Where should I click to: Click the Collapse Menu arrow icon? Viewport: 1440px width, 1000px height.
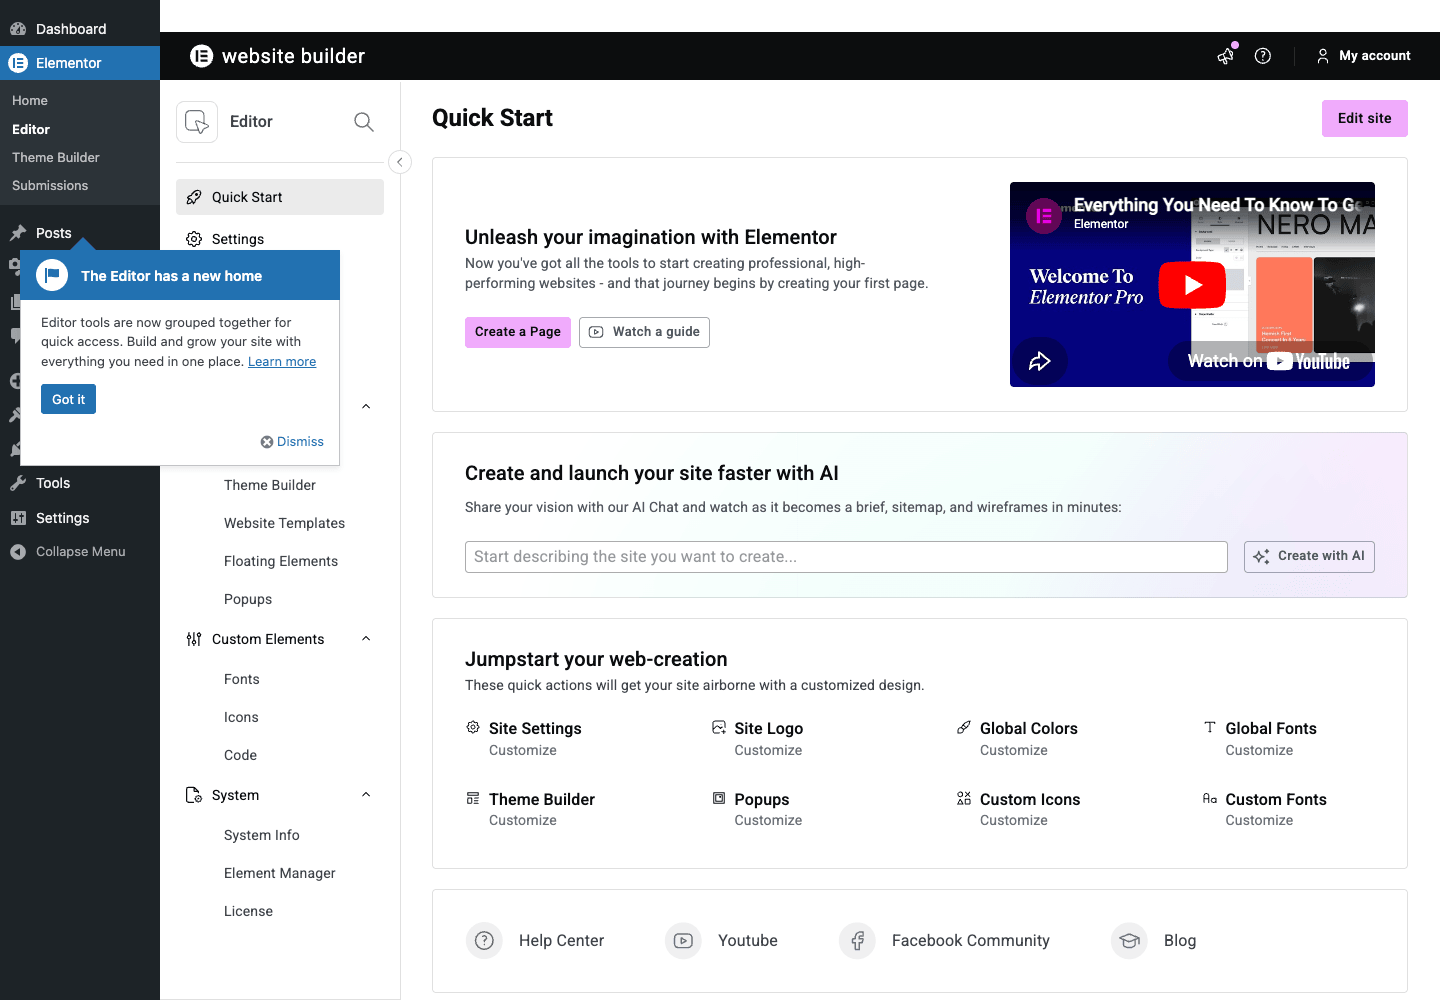point(18,552)
